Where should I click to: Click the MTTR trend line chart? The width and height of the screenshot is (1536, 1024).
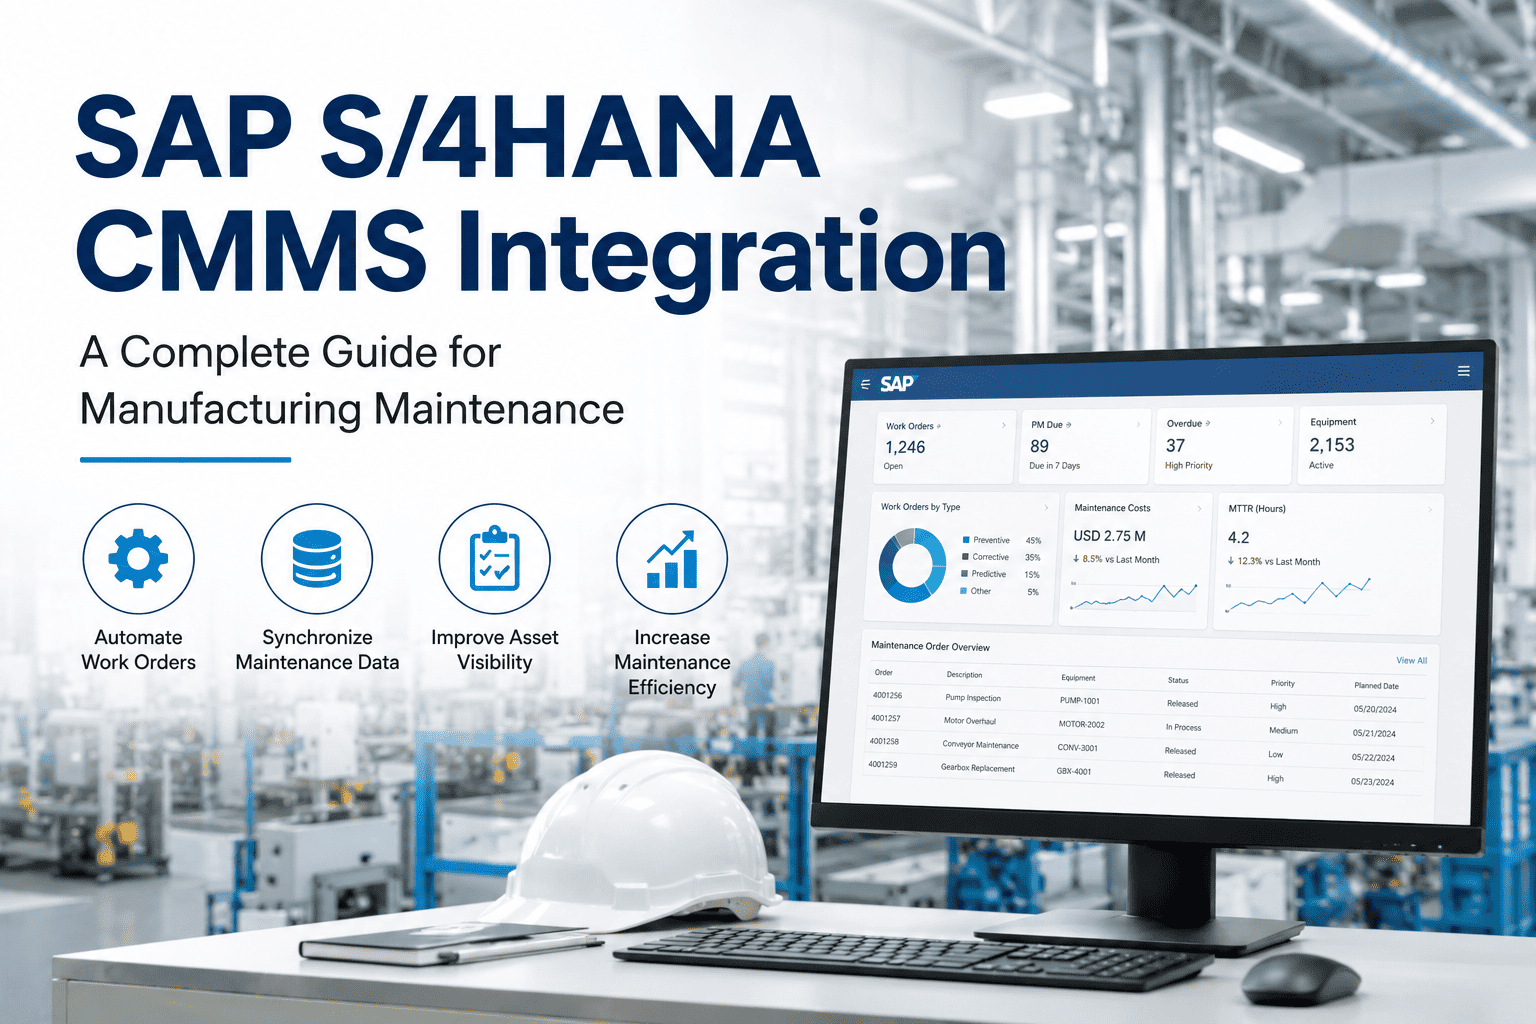[x=1297, y=595]
